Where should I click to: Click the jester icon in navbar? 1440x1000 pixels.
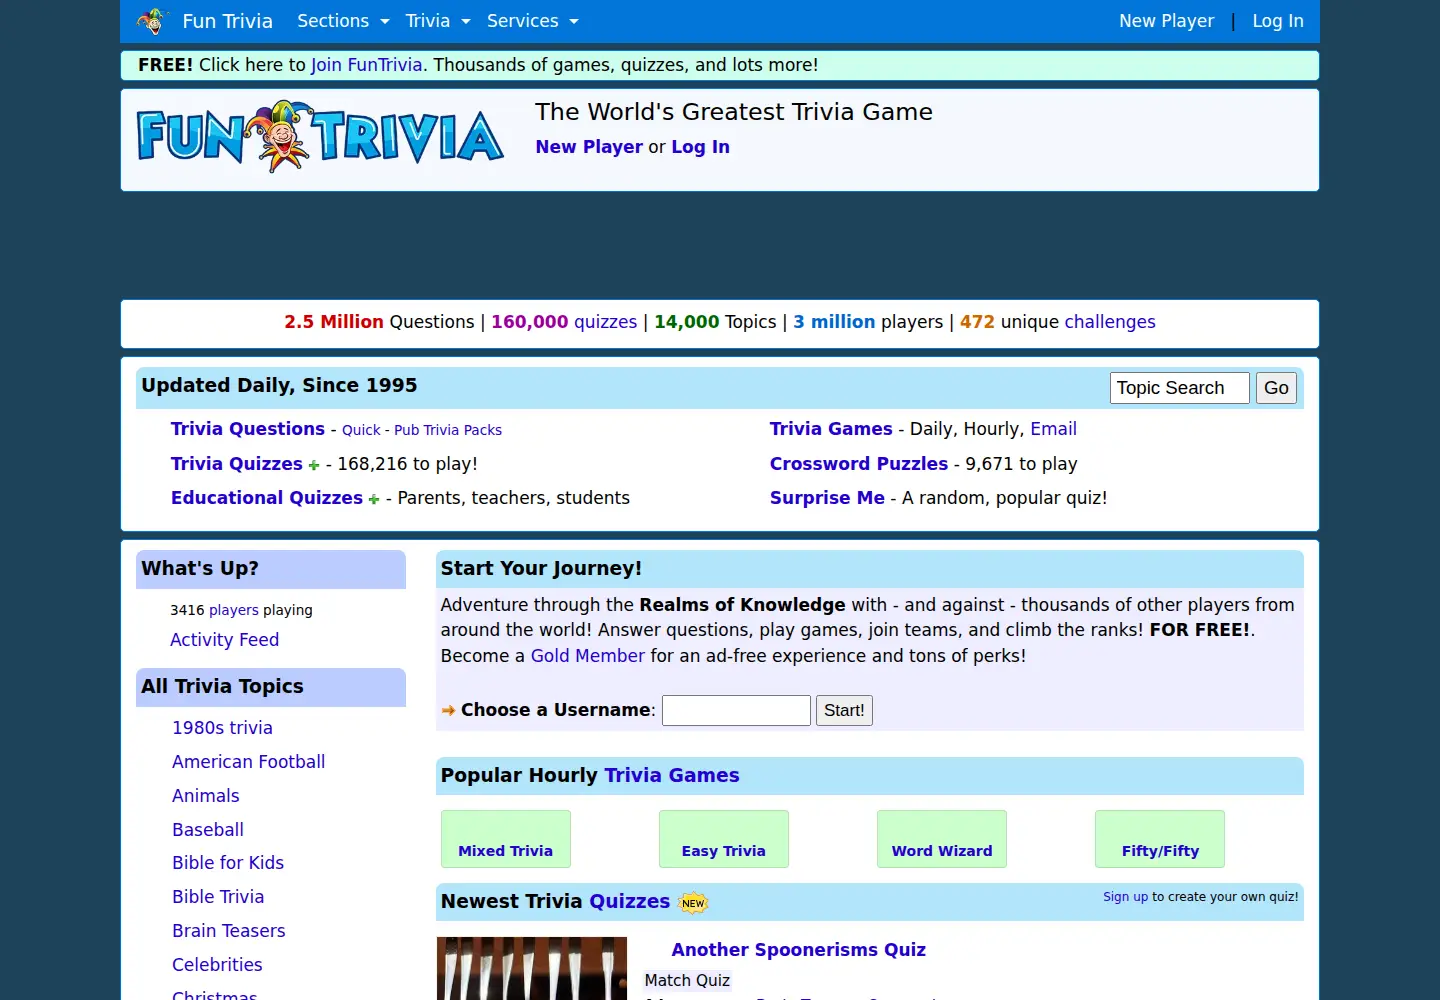click(153, 20)
